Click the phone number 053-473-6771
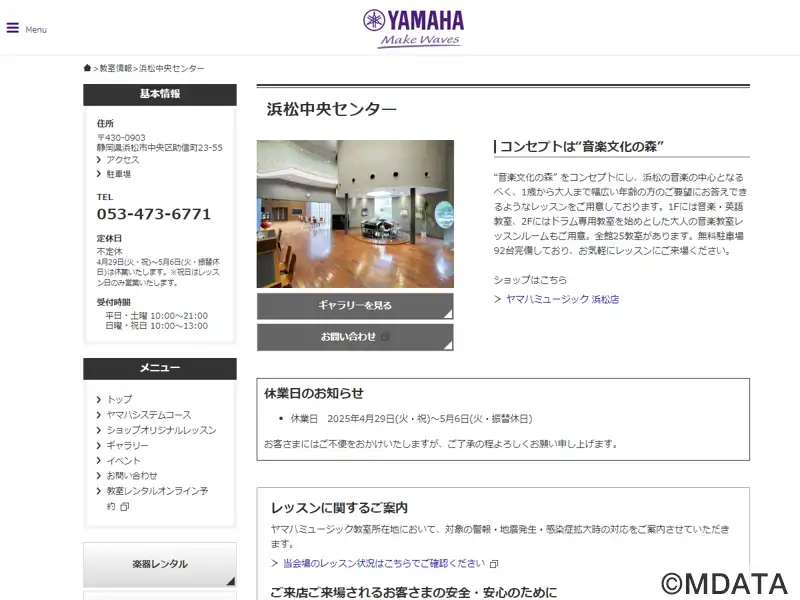Viewport: 800px width, 600px height. coord(154,214)
